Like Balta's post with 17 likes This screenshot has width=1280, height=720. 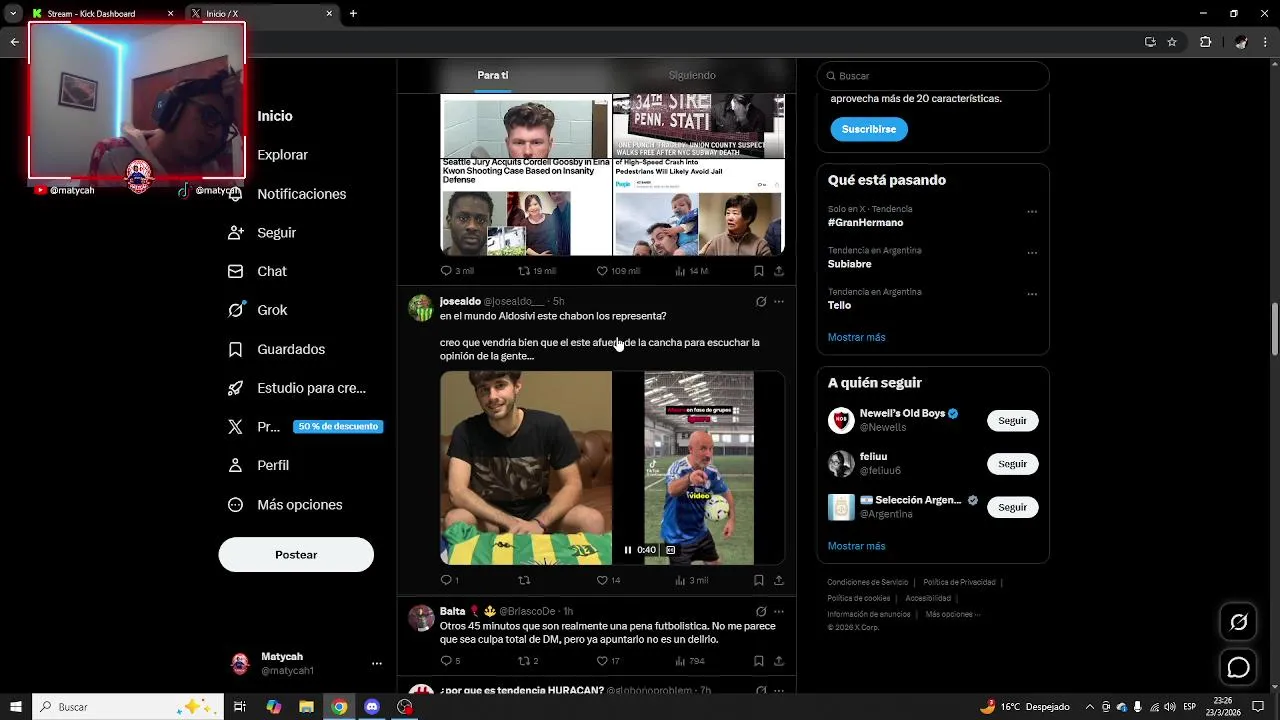[608, 661]
